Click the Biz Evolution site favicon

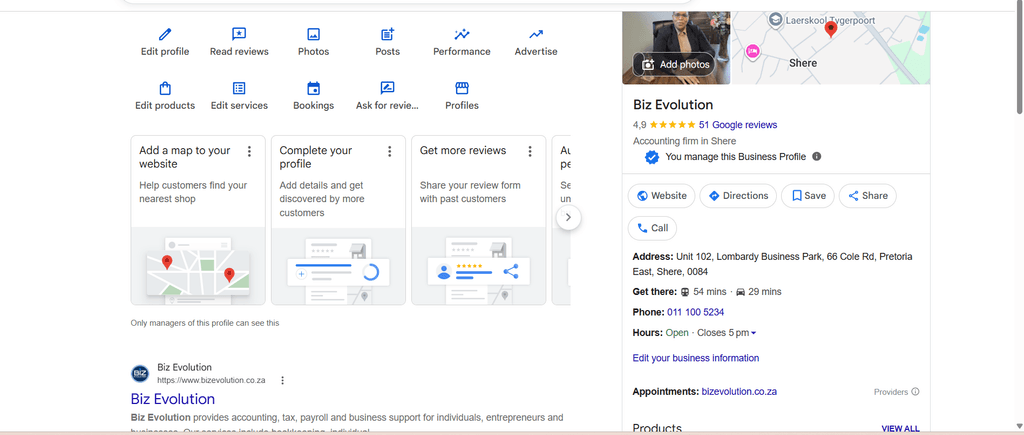[140, 374]
